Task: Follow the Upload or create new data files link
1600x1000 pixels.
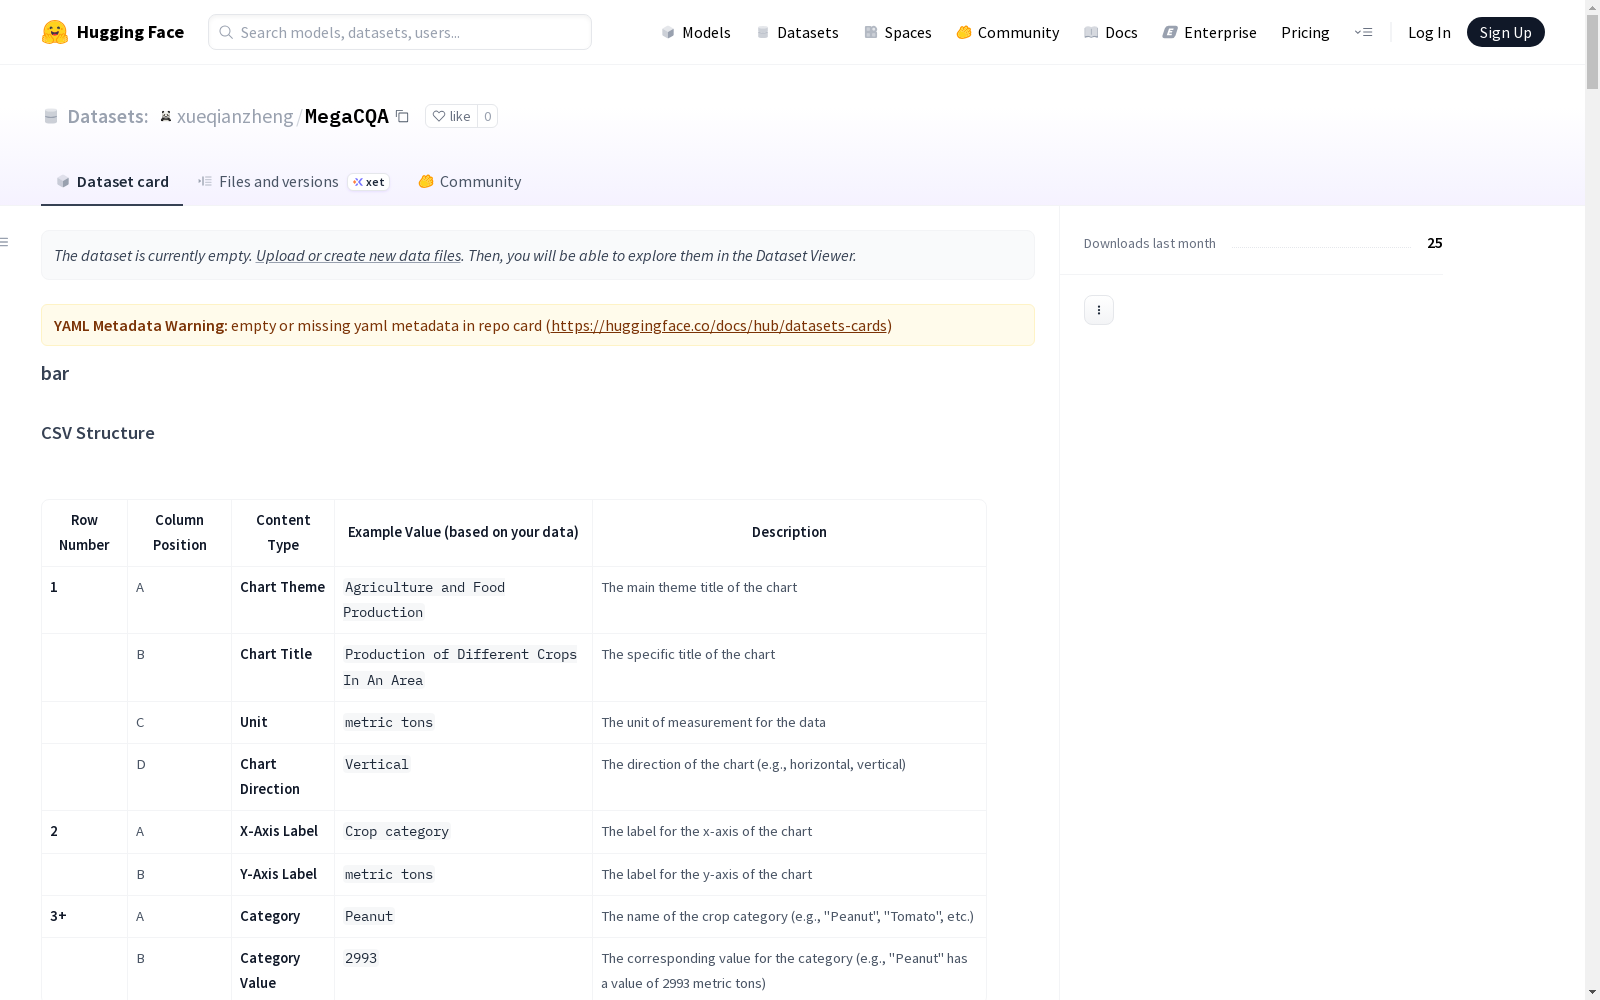Action: [358, 255]
